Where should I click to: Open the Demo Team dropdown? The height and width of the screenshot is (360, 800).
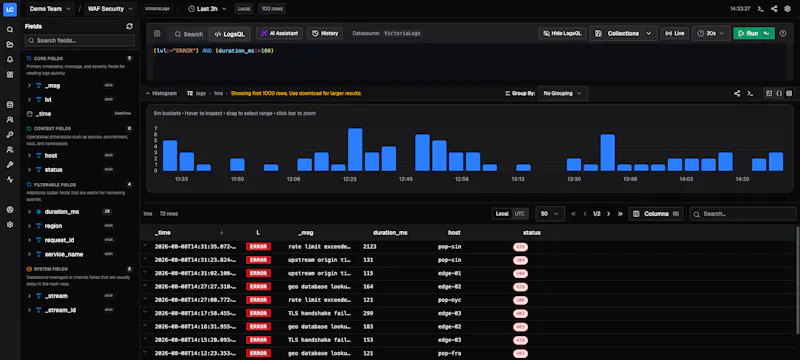[49, 9]
